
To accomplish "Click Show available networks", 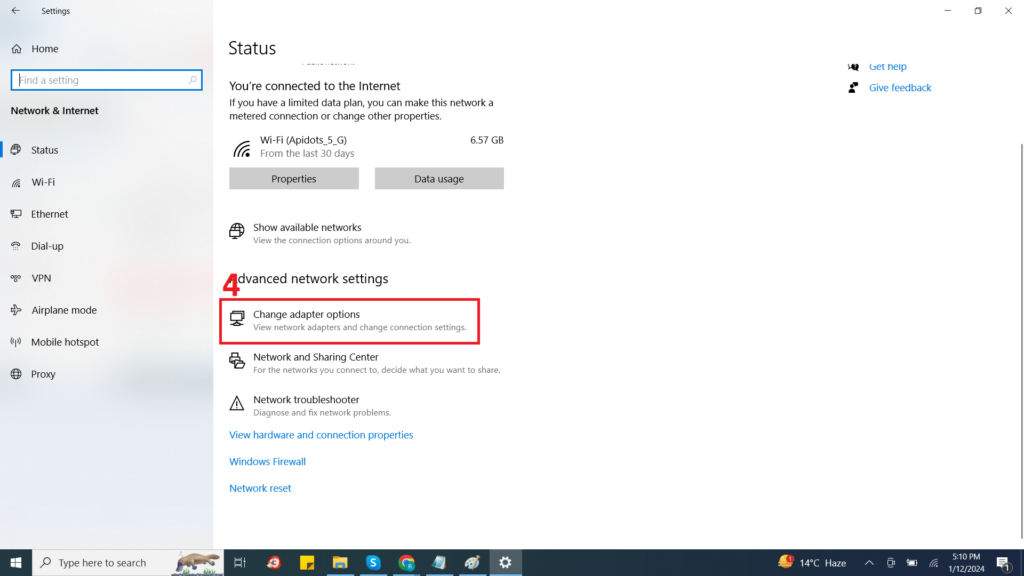I will tap(306, 228).
